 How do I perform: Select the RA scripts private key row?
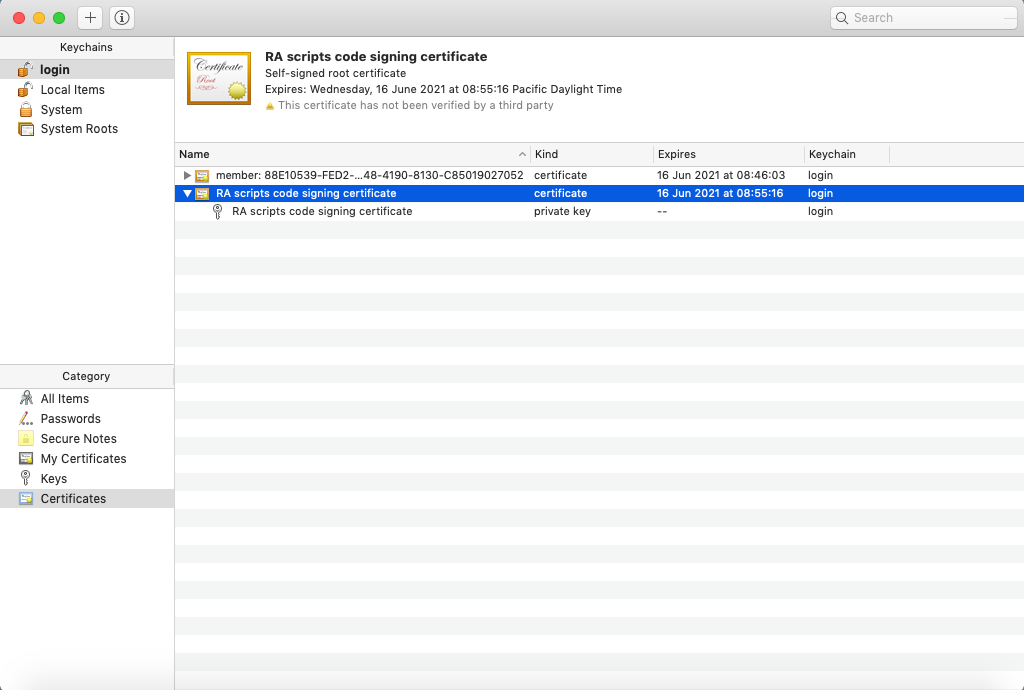click(322, 212)
